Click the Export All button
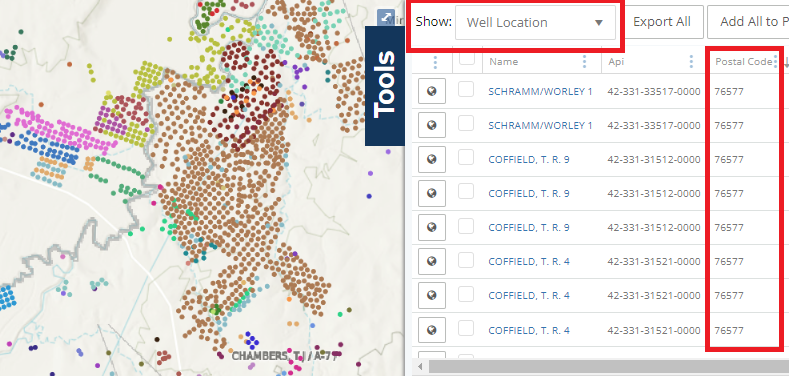The width and height of the screenshot is (789, 376). coord(662,22)
